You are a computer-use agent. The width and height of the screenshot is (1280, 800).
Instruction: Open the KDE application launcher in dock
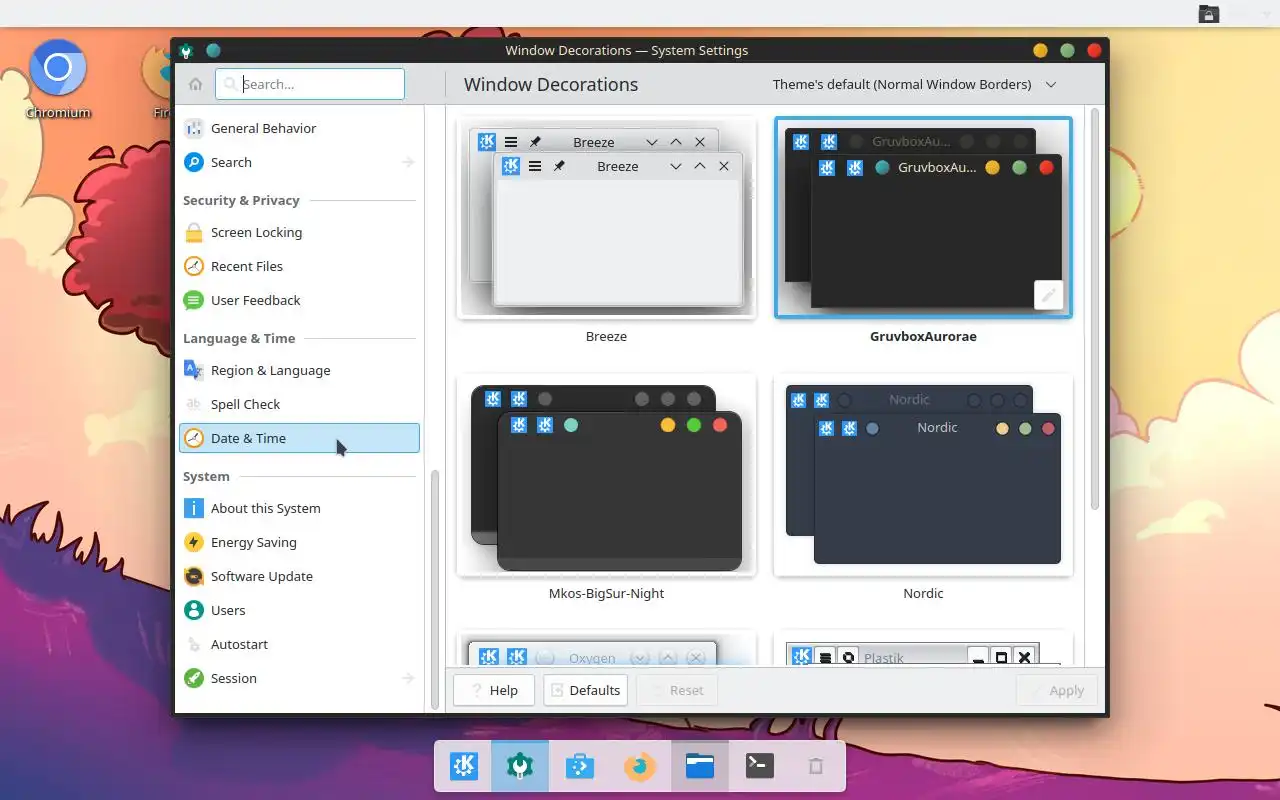[x=464, y=767]
